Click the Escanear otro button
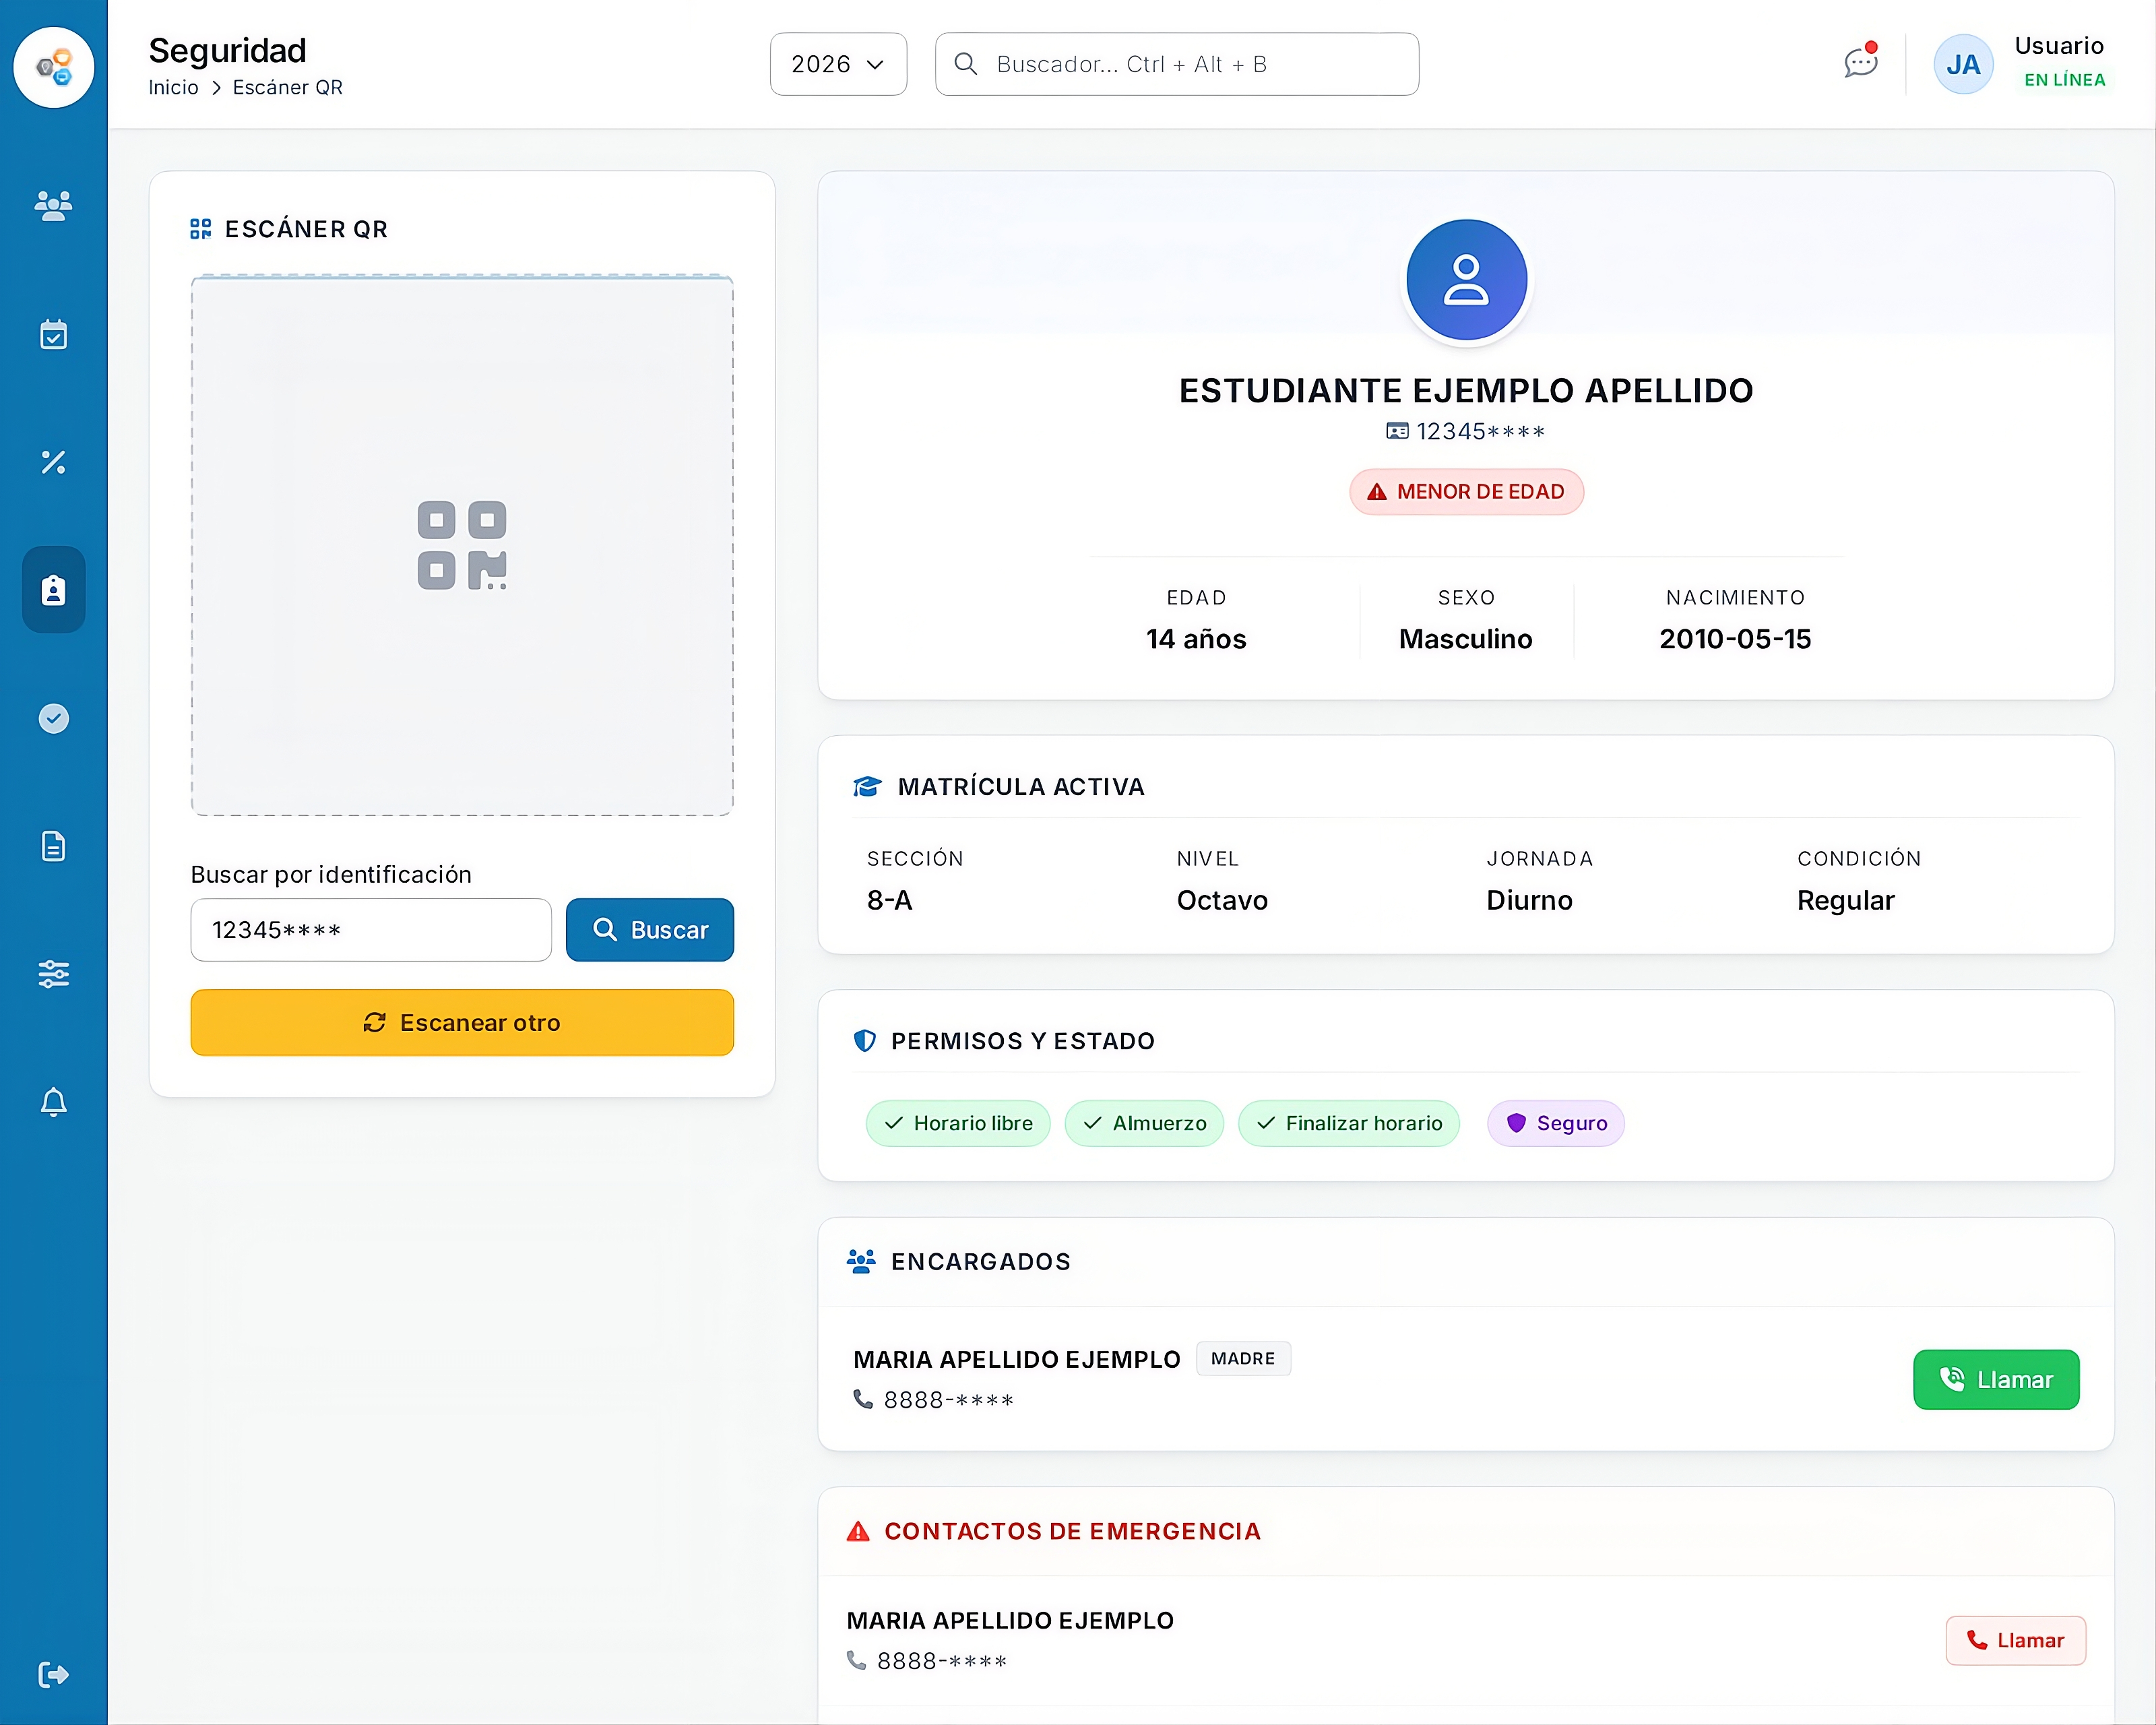 462,1022
